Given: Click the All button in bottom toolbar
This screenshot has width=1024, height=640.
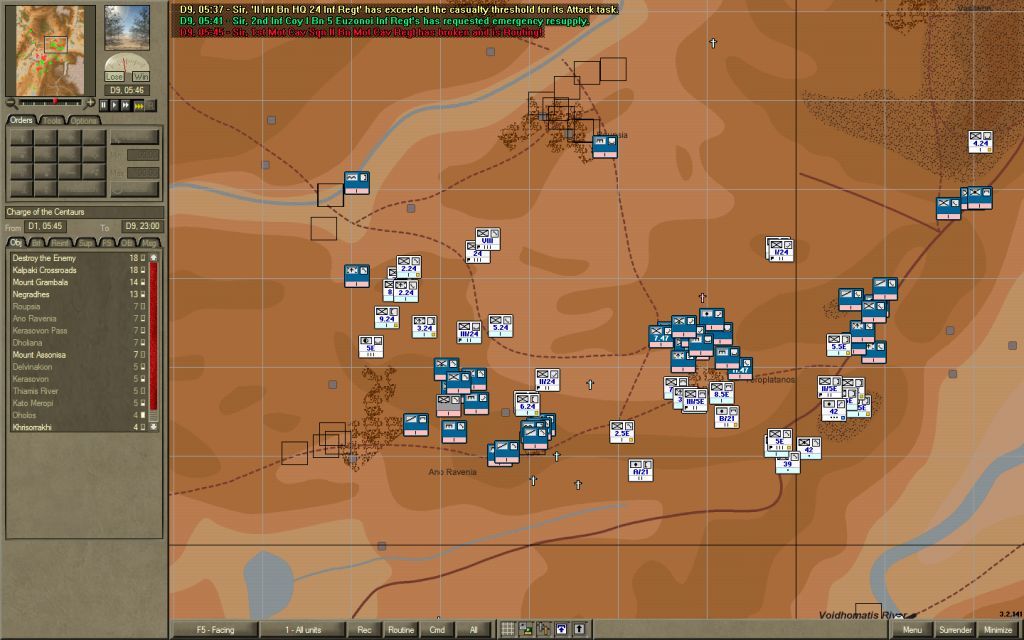Looking at the screenshot, I should pyautogui.click(x=473, y=630).
